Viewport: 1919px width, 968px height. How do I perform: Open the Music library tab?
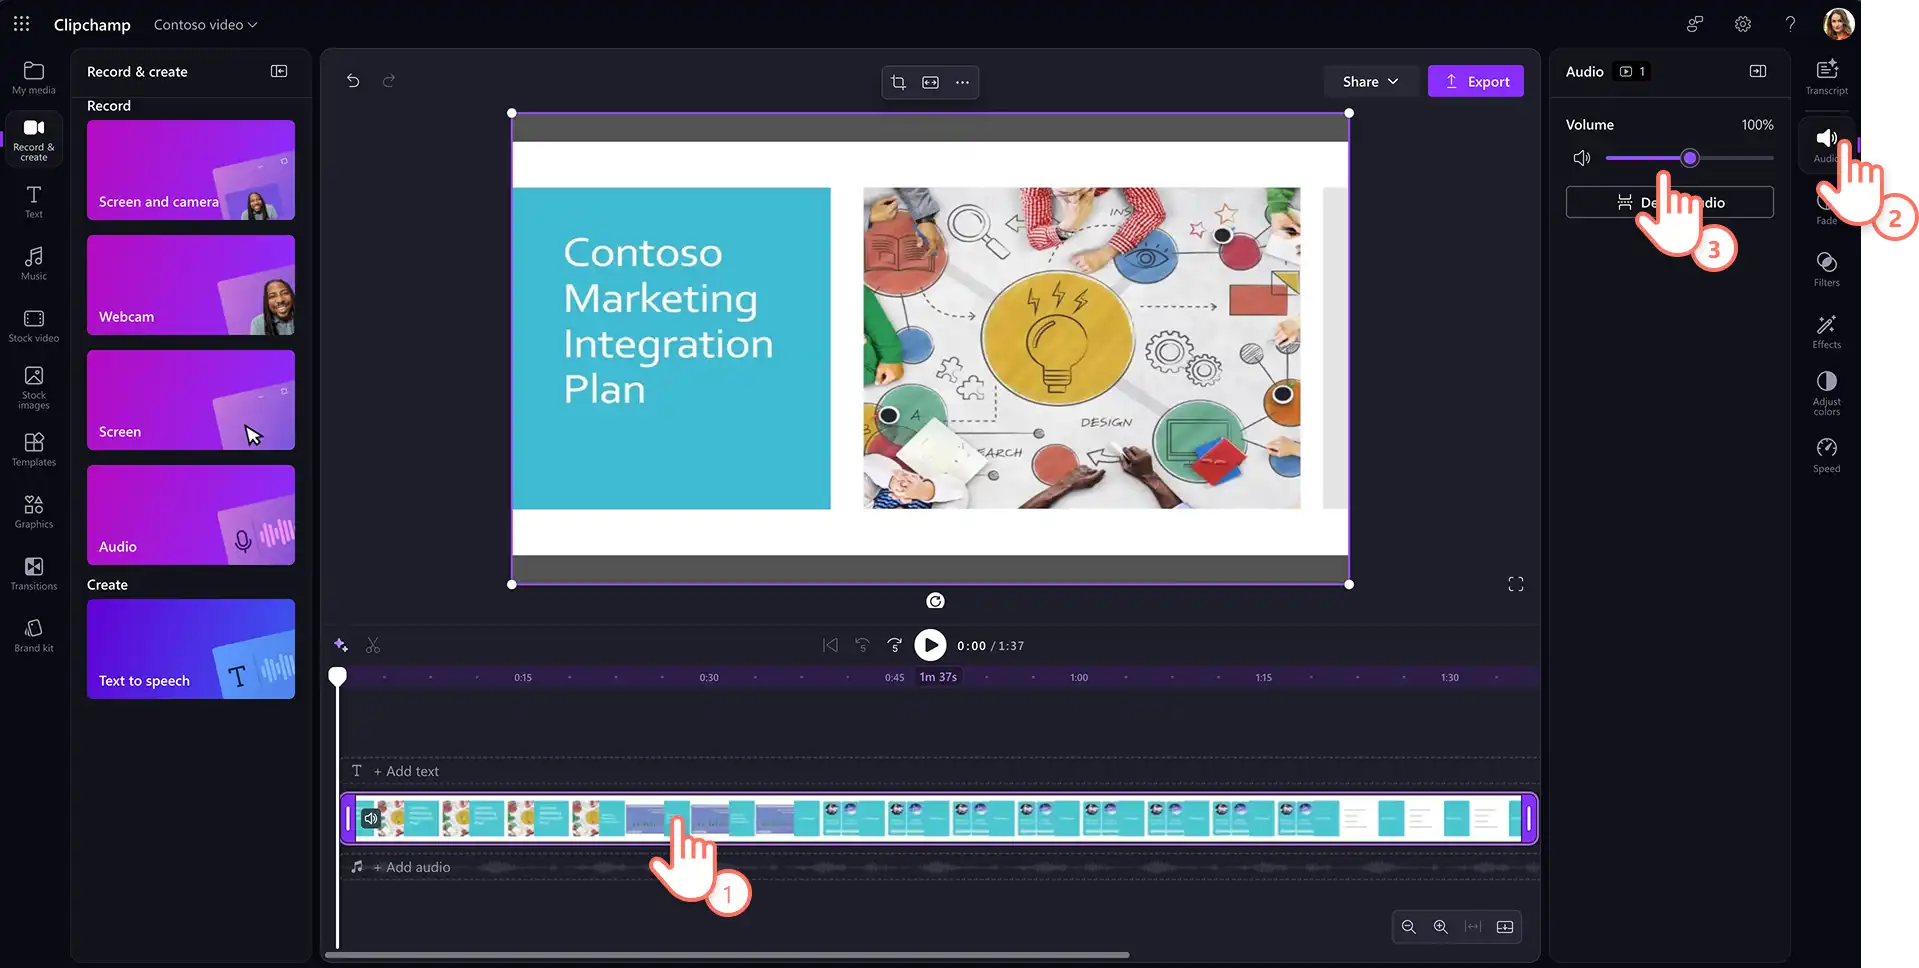click(33, 263)
